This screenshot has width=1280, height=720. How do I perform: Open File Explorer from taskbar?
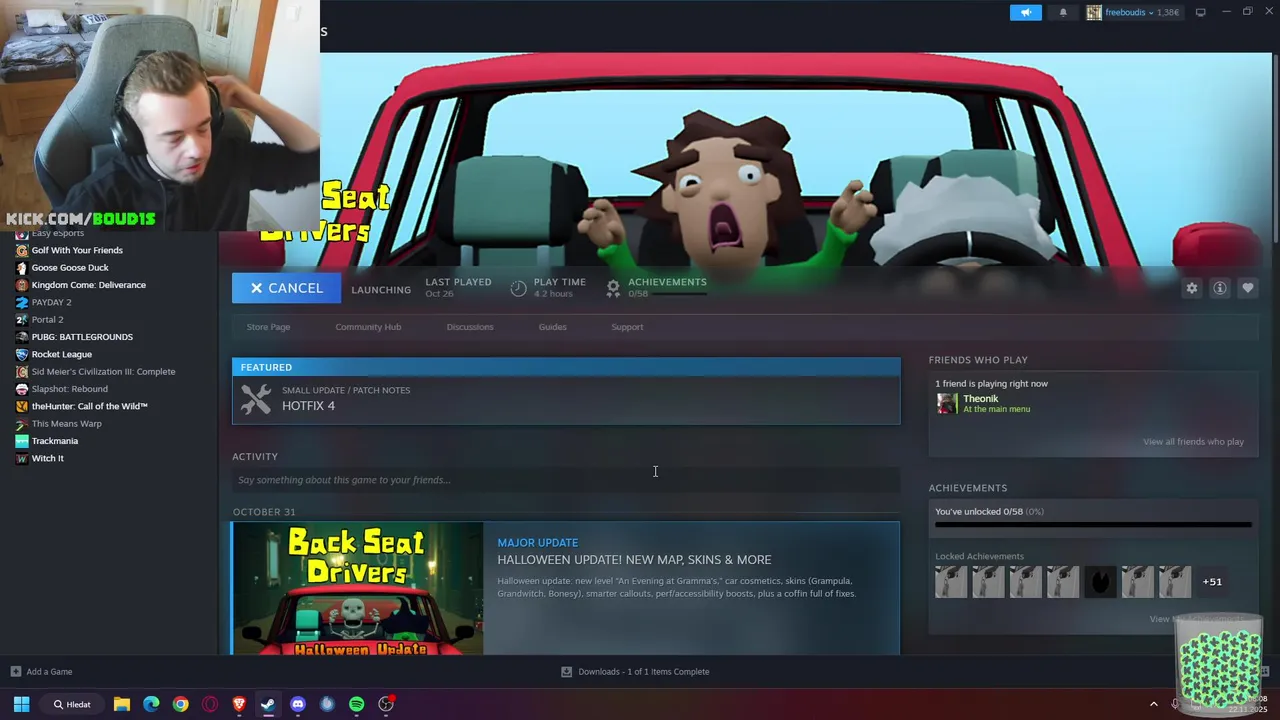click(121, 704)
